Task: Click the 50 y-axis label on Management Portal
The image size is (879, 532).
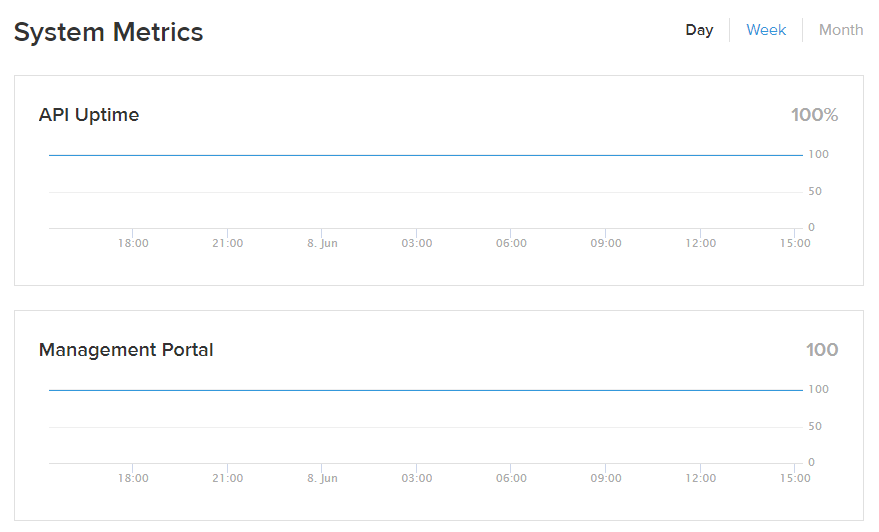Action: pos(815,426)
